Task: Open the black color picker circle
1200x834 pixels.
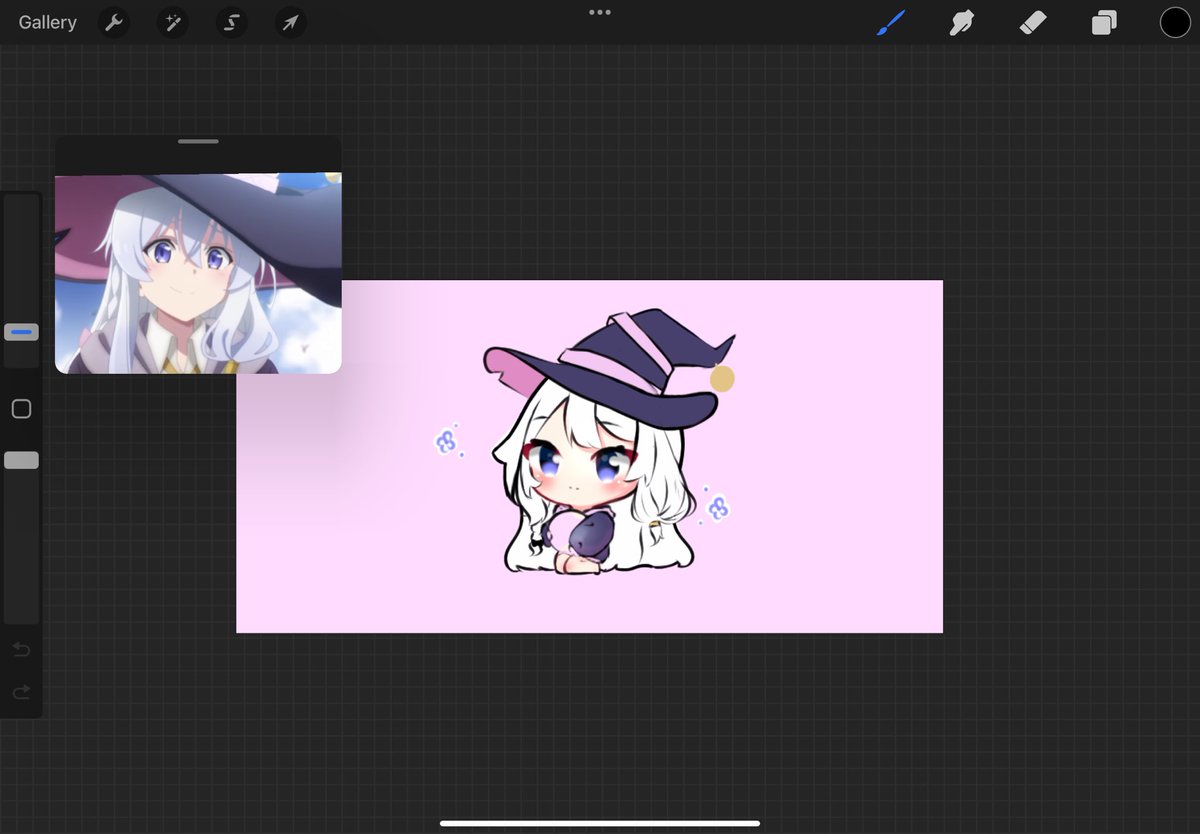Action: click(1175, 22)
